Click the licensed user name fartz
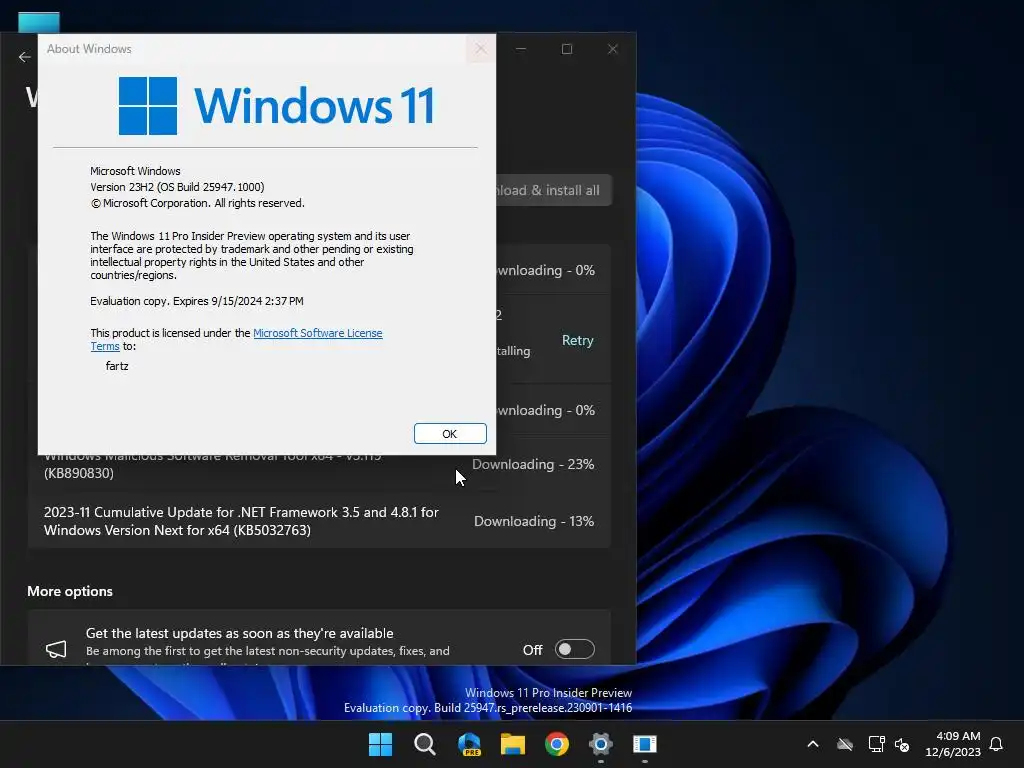Viewport: 1024px width, 768px height. [117, 366]
